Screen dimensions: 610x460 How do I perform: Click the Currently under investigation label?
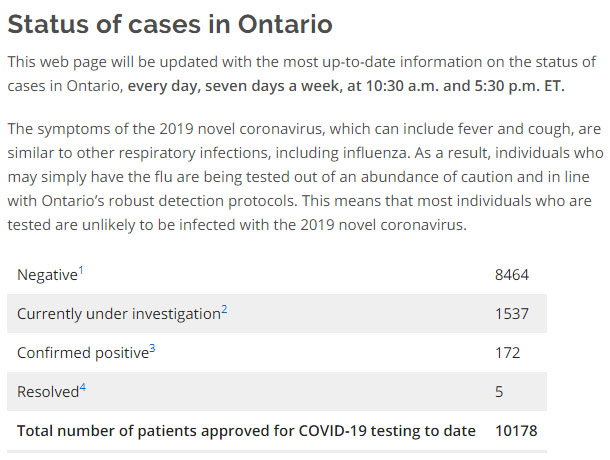pyautogui.click(x=118, y=314)
